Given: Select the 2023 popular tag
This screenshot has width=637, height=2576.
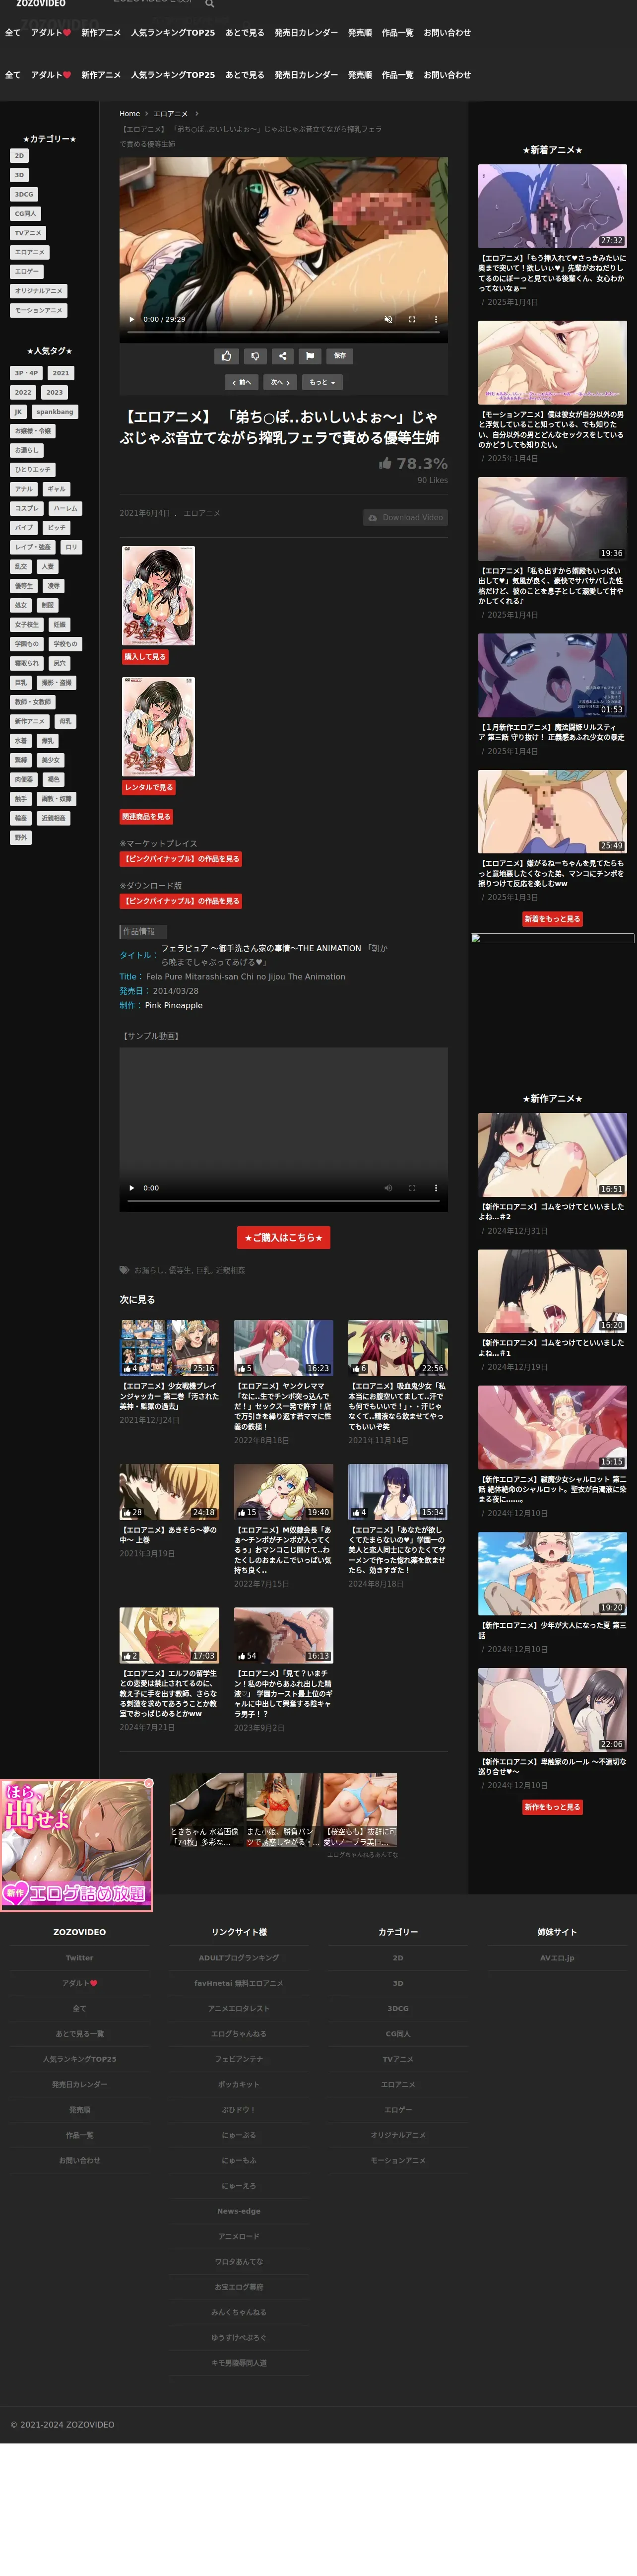Looking at the screenshot, I should 55,392.
